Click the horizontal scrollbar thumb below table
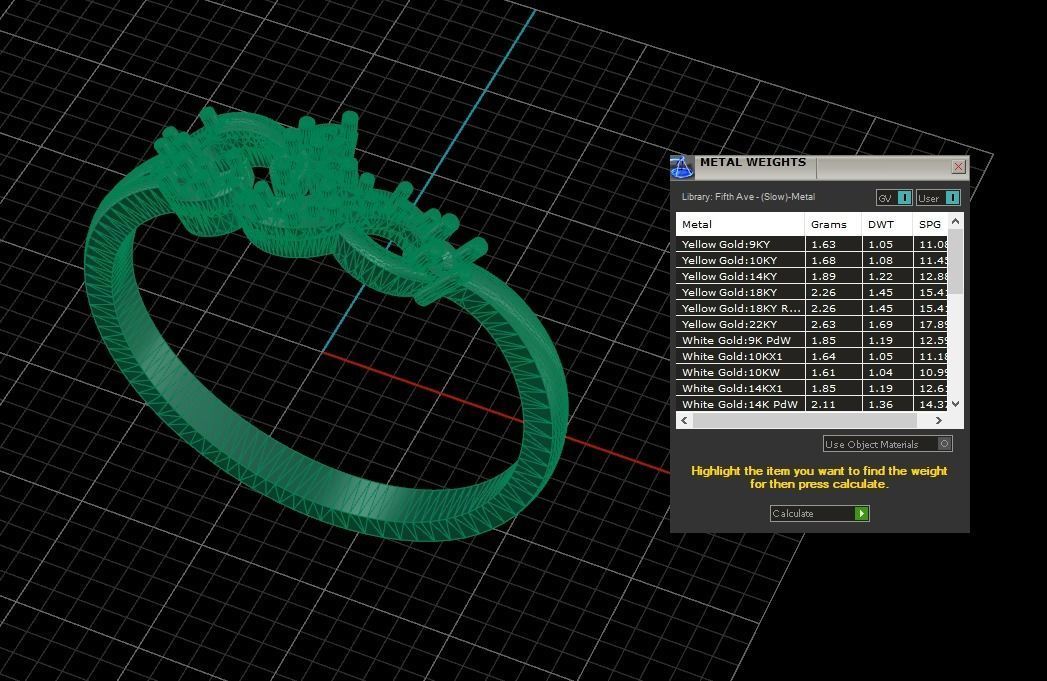1047x681 pixels. tap(805, 421)
